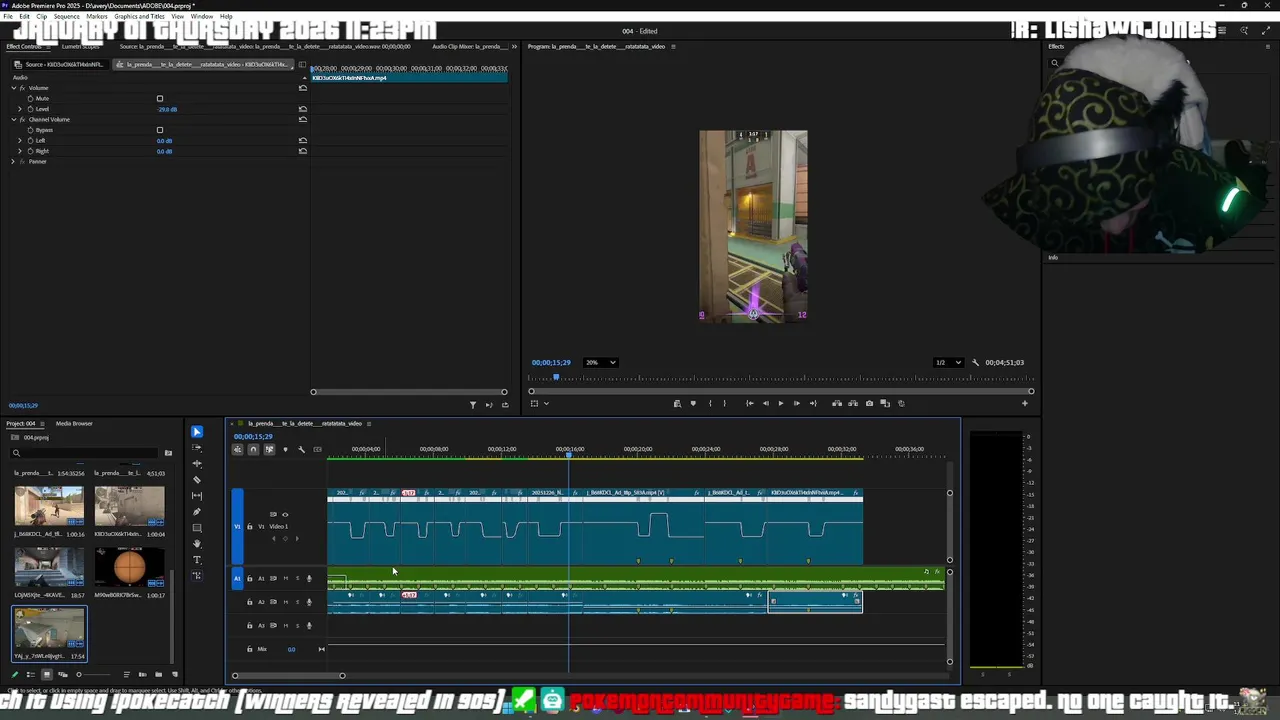Toggle V1 source patching button
This screenshot has width=1280, height=720.
click(238, 526)
